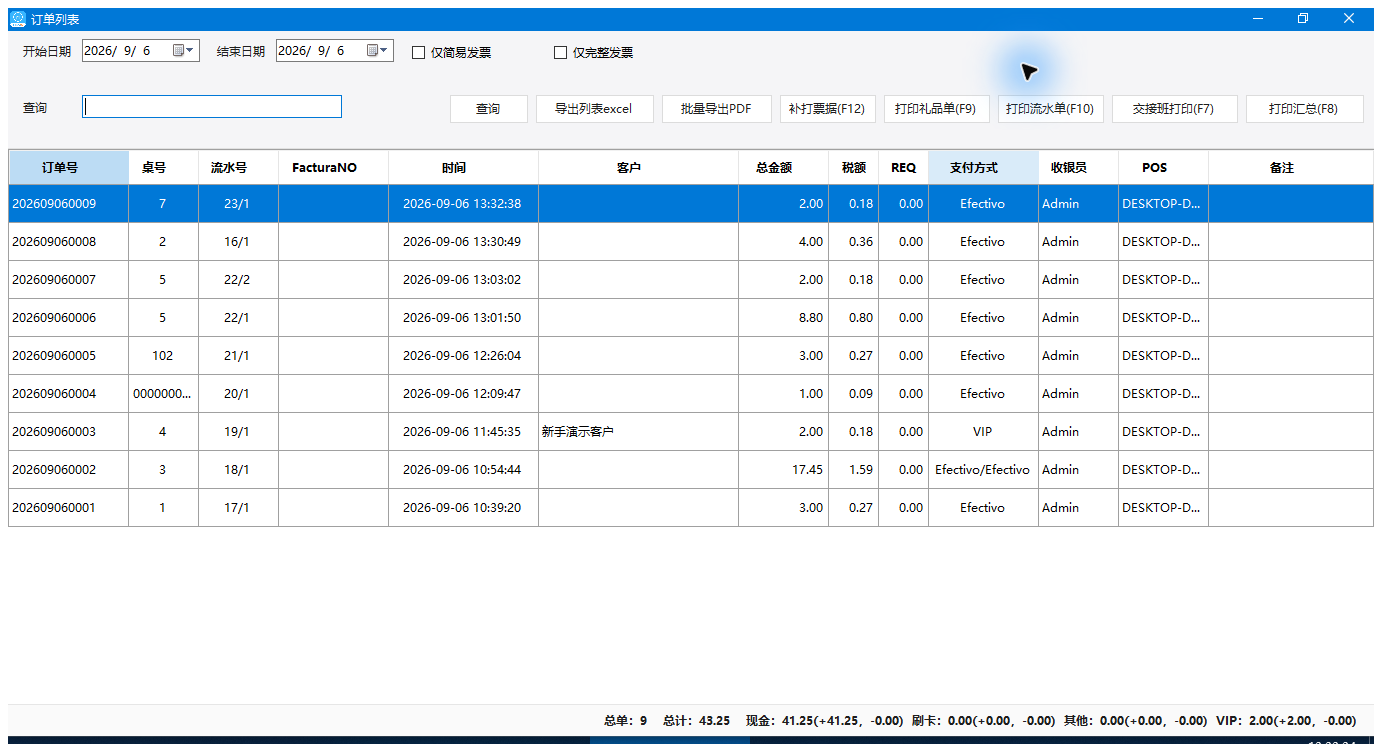Click 打印礼品单(F9) button
The height and width of the screenshot is (744, 1382).
click(x=936, y=109)
